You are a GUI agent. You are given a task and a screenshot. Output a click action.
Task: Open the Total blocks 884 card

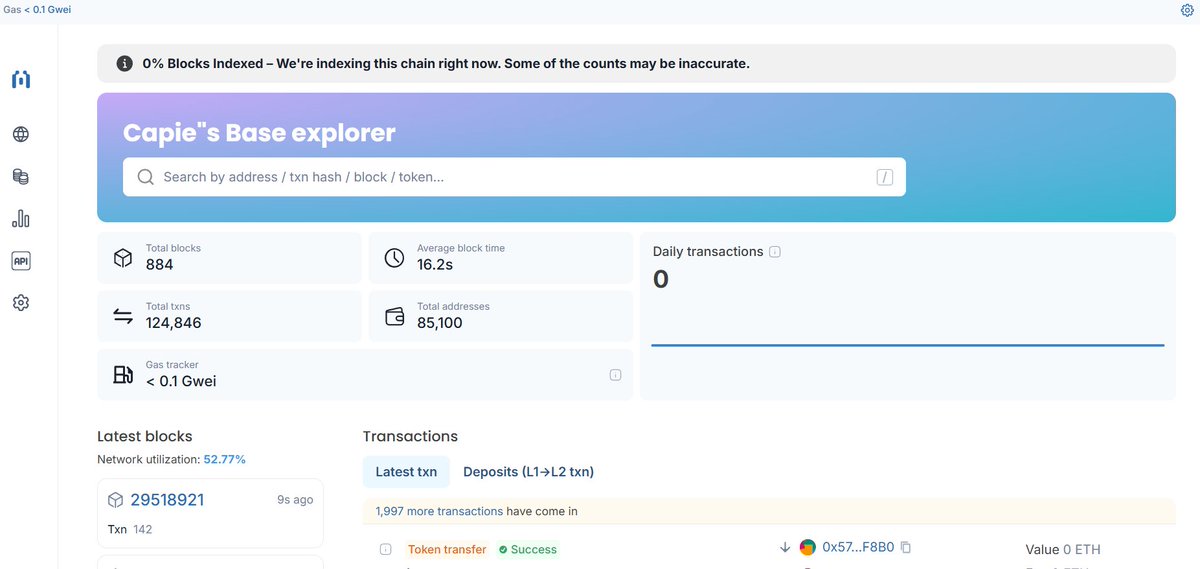pos(229,258)
